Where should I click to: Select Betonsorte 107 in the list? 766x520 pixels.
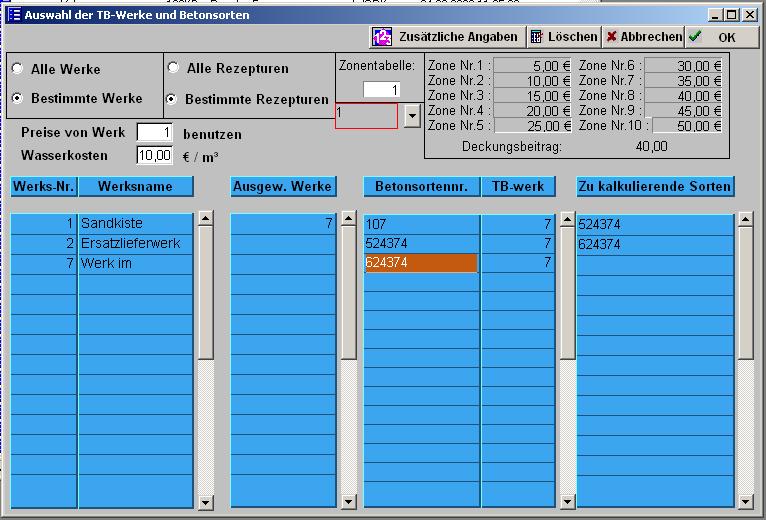click(x=421, y=224)
